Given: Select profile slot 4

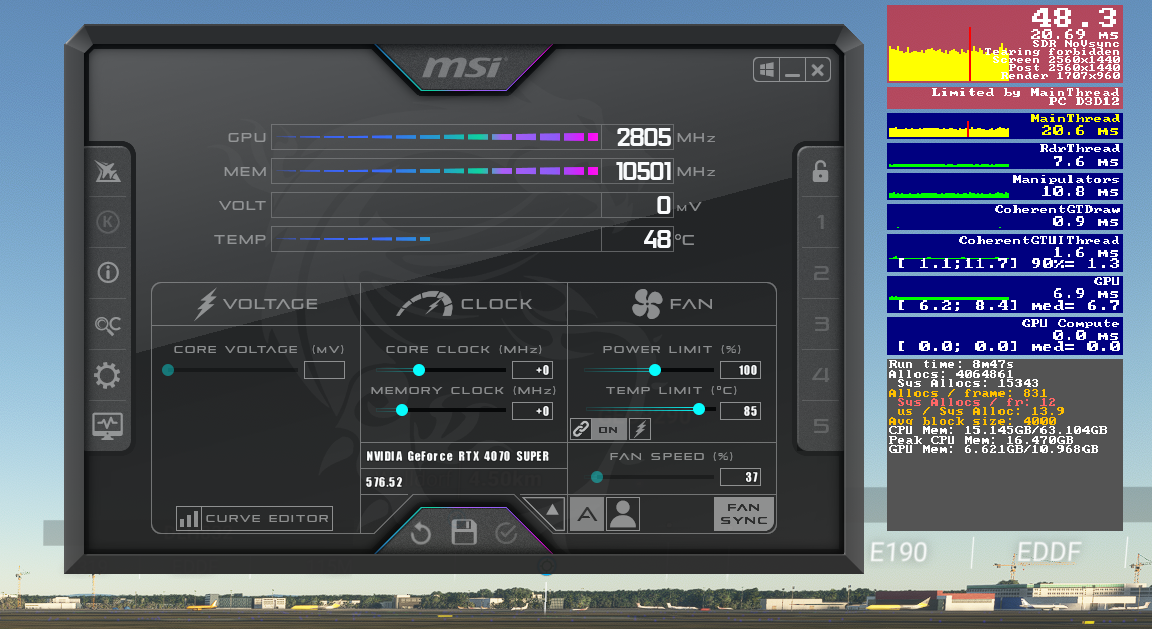Looking at the screenshot, I should coord(821,375).
